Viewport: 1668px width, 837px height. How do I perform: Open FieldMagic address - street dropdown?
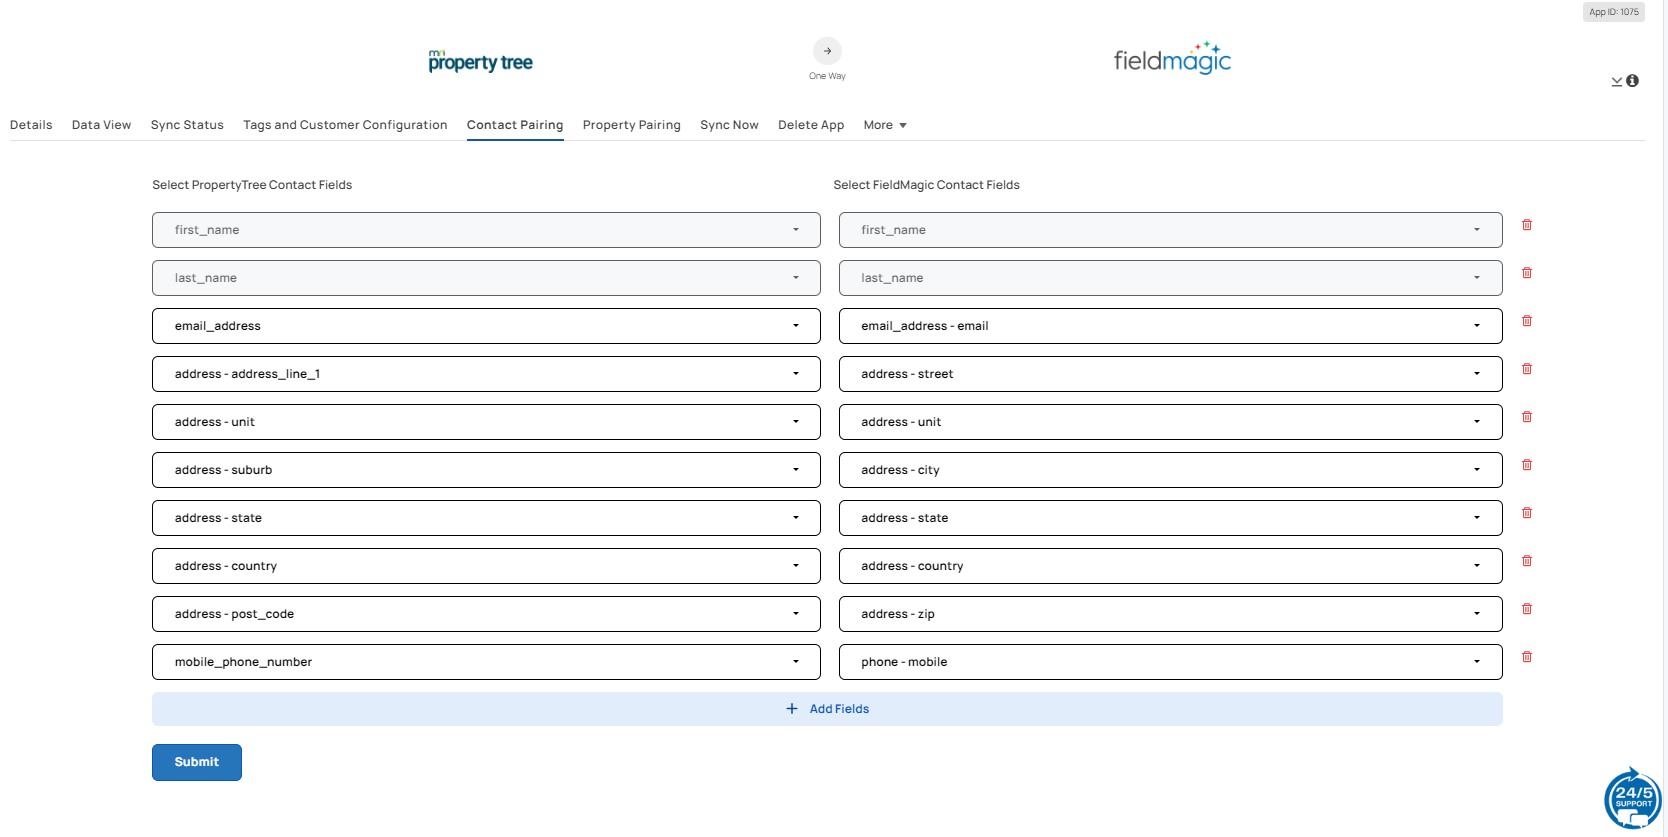[1170, 374]
